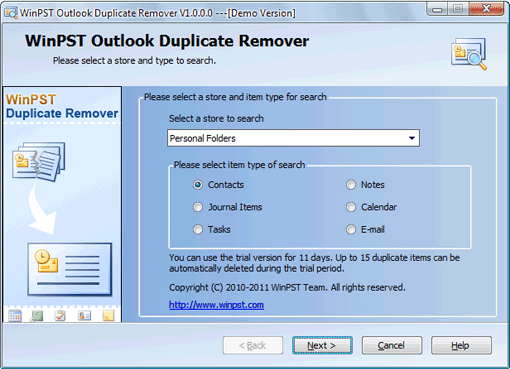
Task: Click the merged contact card illustration
Action: 69,269
